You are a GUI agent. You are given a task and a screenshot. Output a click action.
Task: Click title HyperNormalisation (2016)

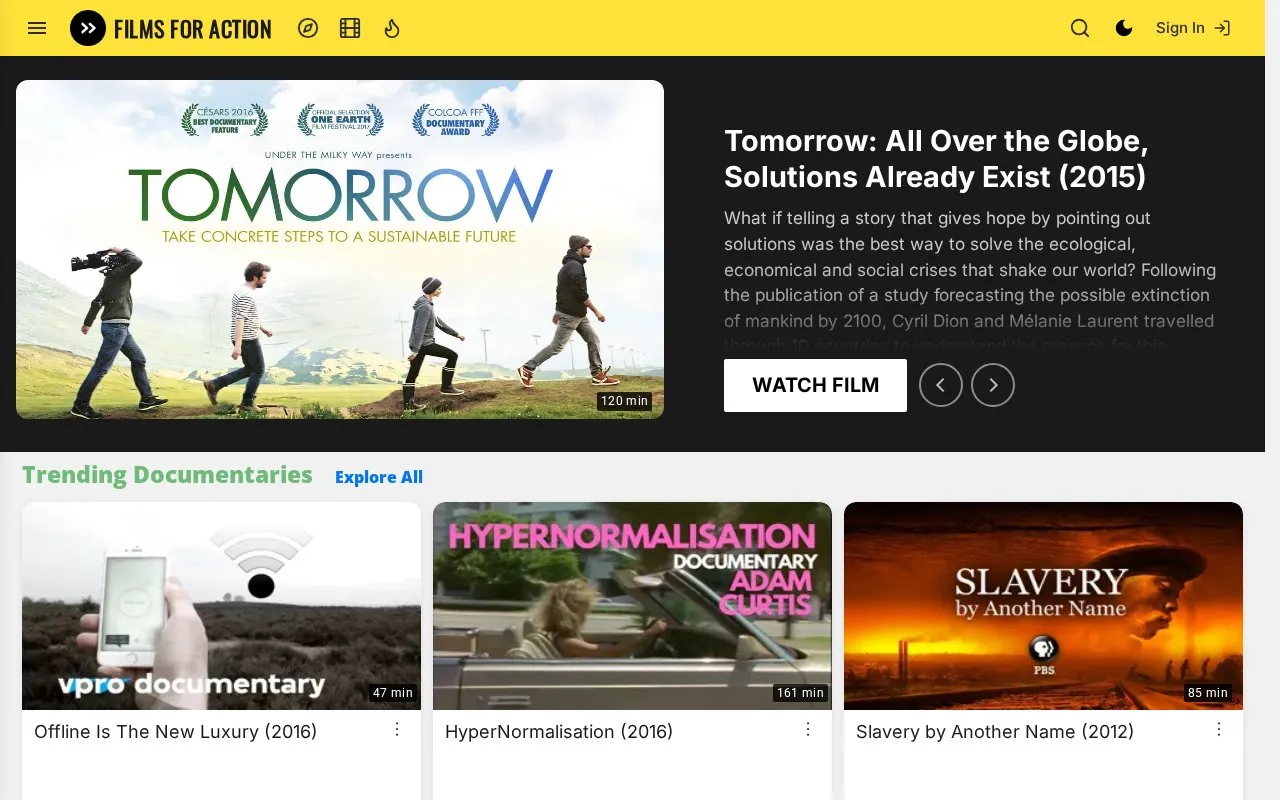coord(559,732)
